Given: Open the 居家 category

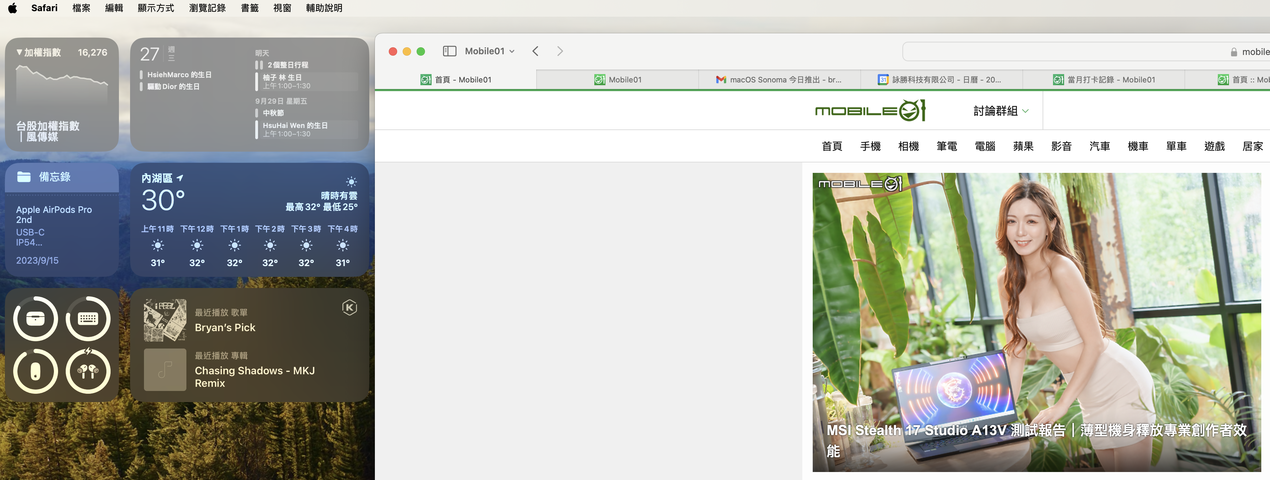Looking at the screenshot, I should point(1252,146).
